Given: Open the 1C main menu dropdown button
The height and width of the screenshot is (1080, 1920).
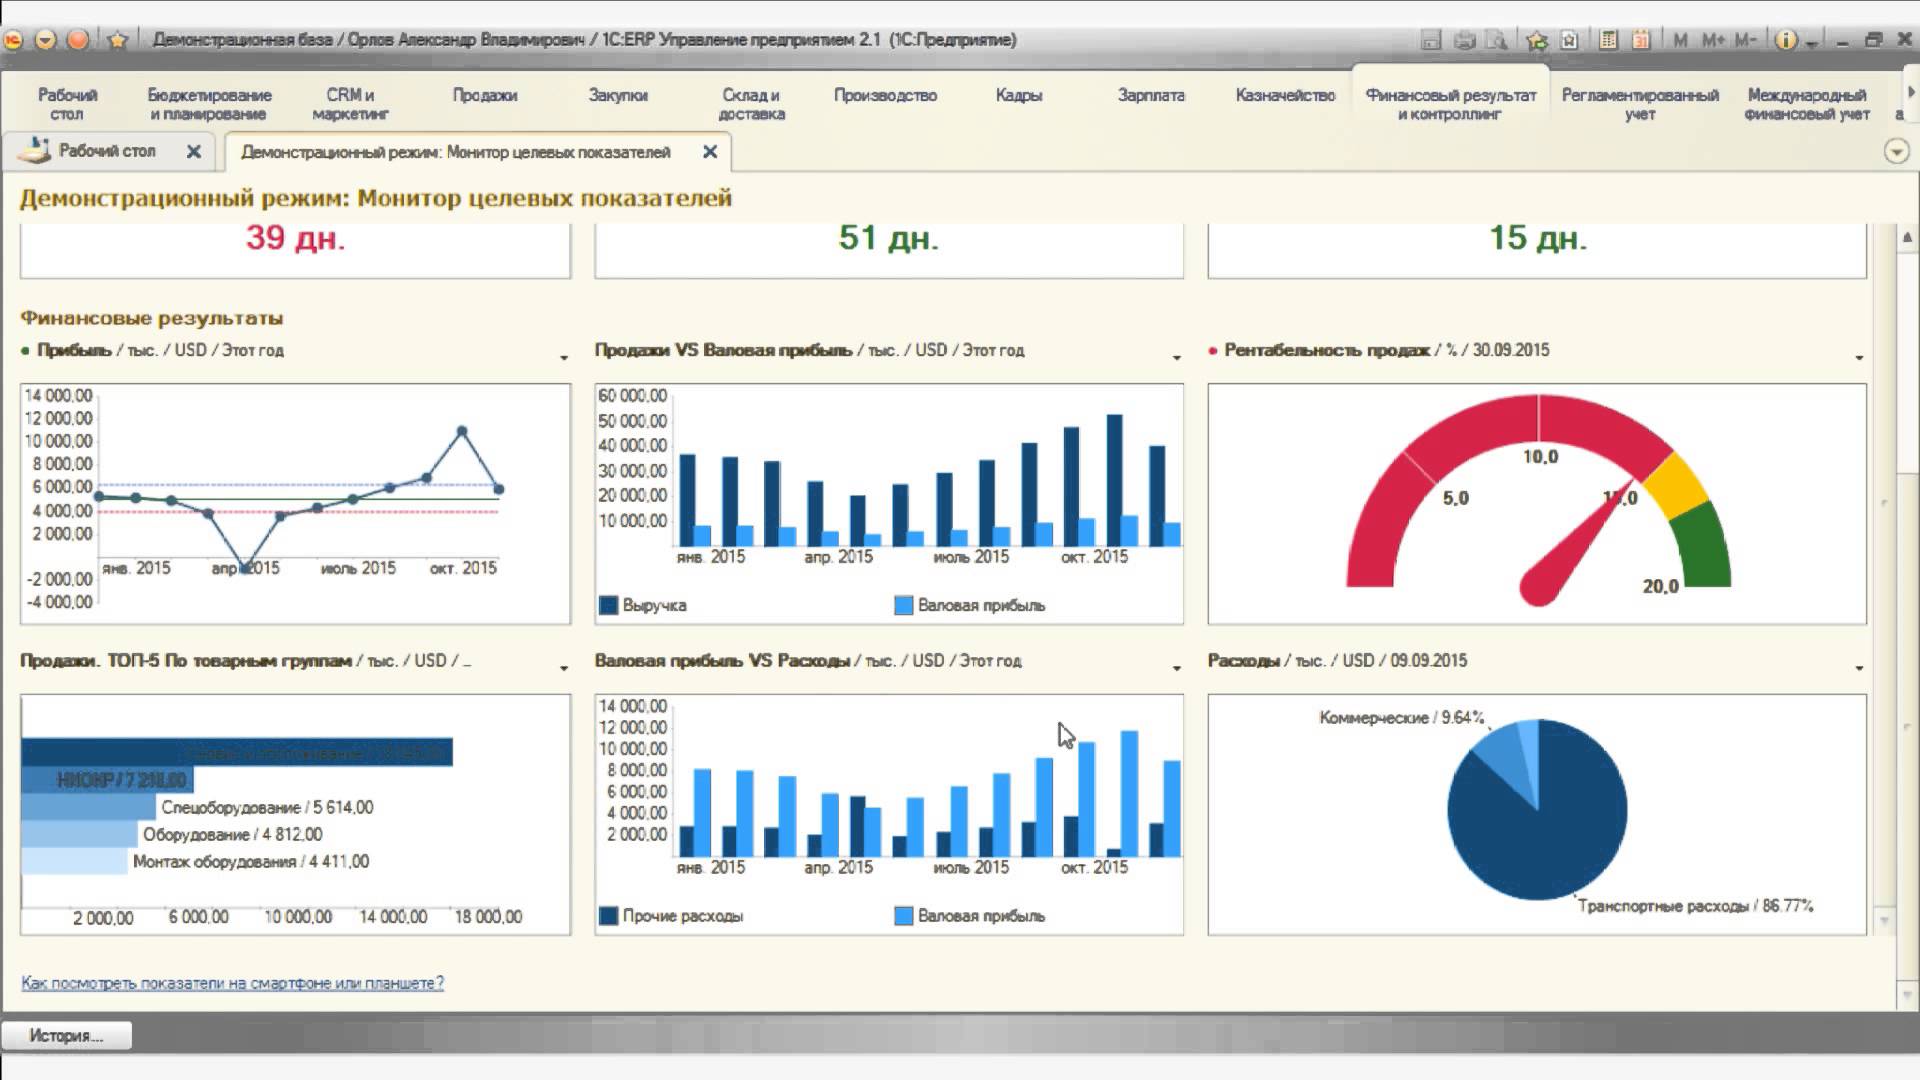Looking at the screenshot, I should (46, 40).
